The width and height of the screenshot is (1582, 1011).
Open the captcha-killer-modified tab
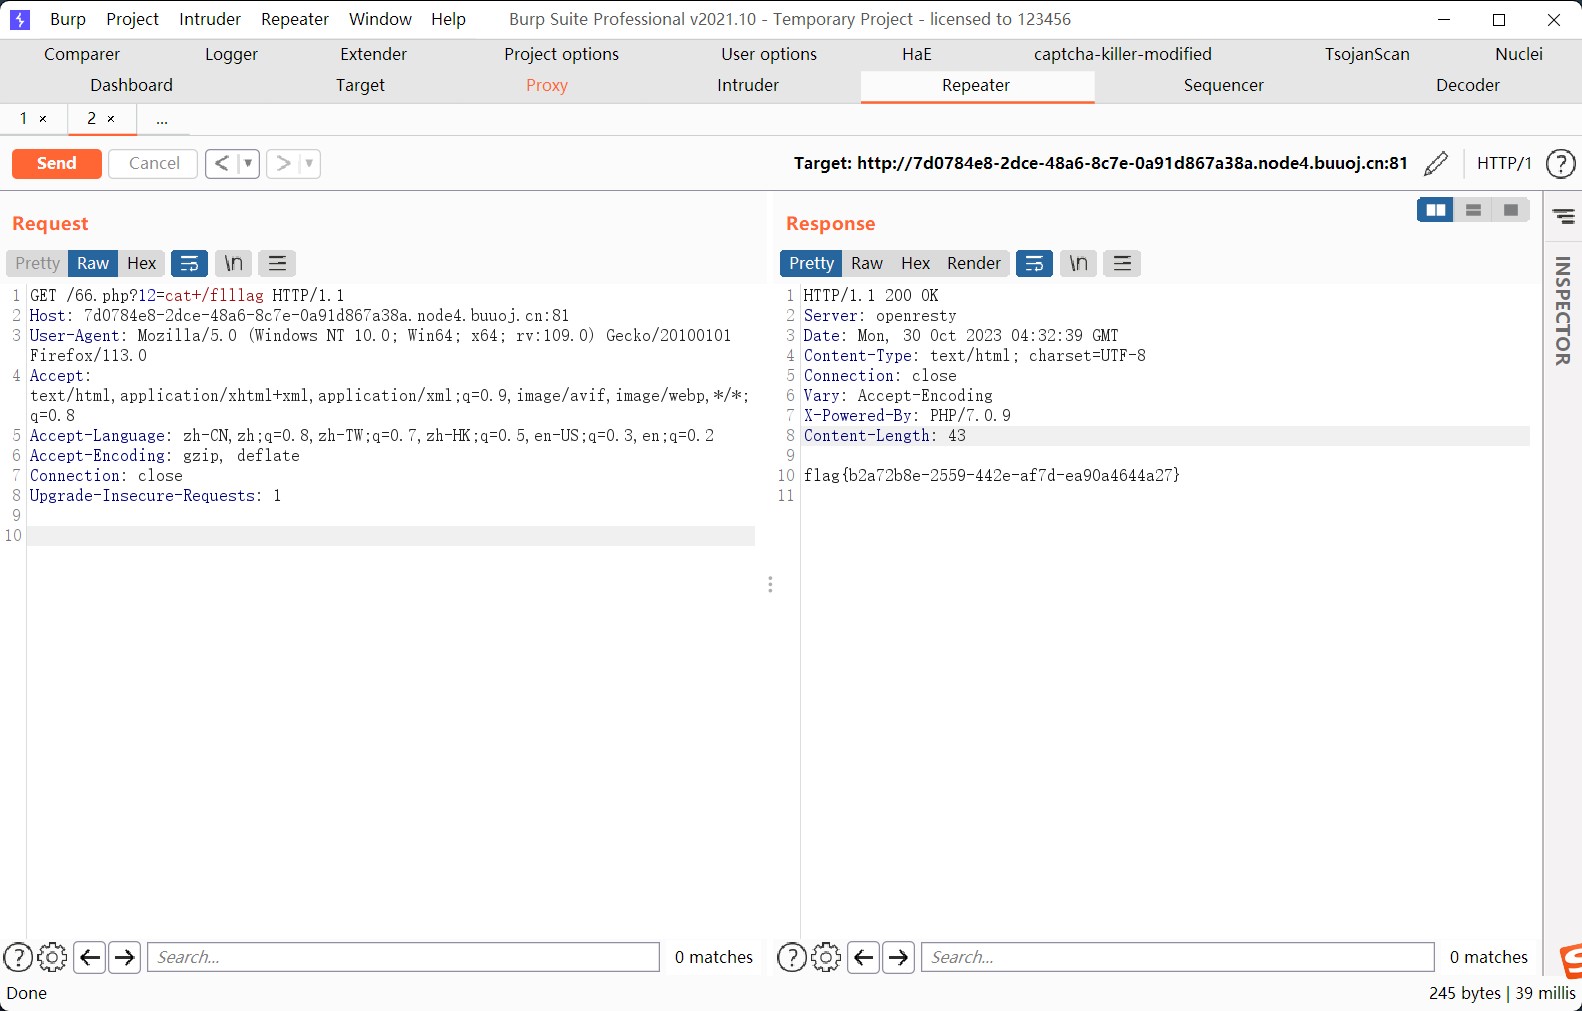point(1122,54)
